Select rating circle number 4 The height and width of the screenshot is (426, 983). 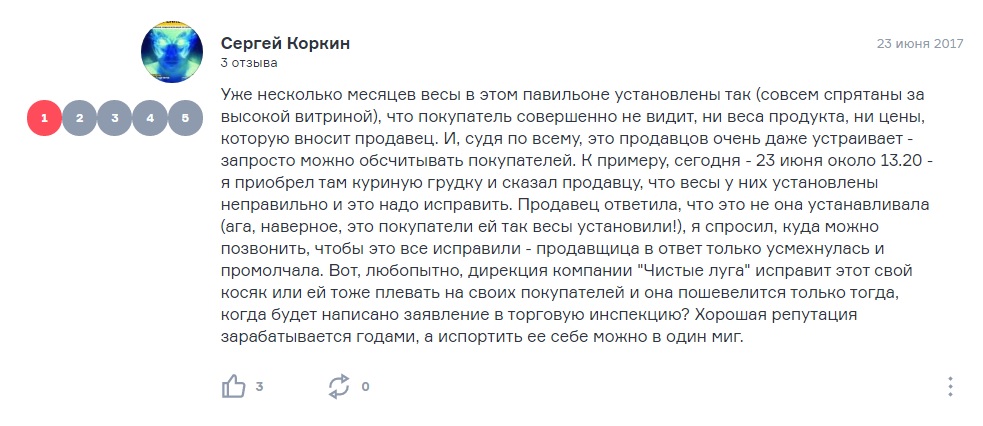[150, 118]
